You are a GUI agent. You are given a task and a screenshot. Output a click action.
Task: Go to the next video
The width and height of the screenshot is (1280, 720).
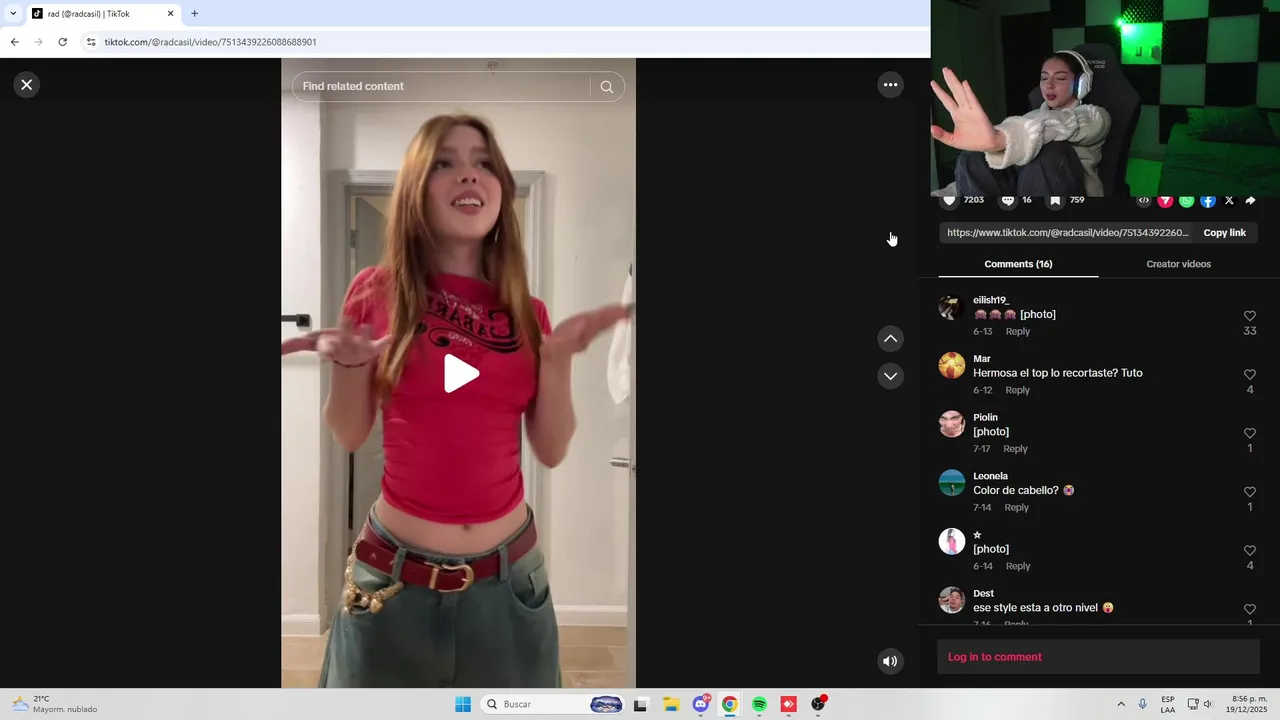click(x=890, y=376)
